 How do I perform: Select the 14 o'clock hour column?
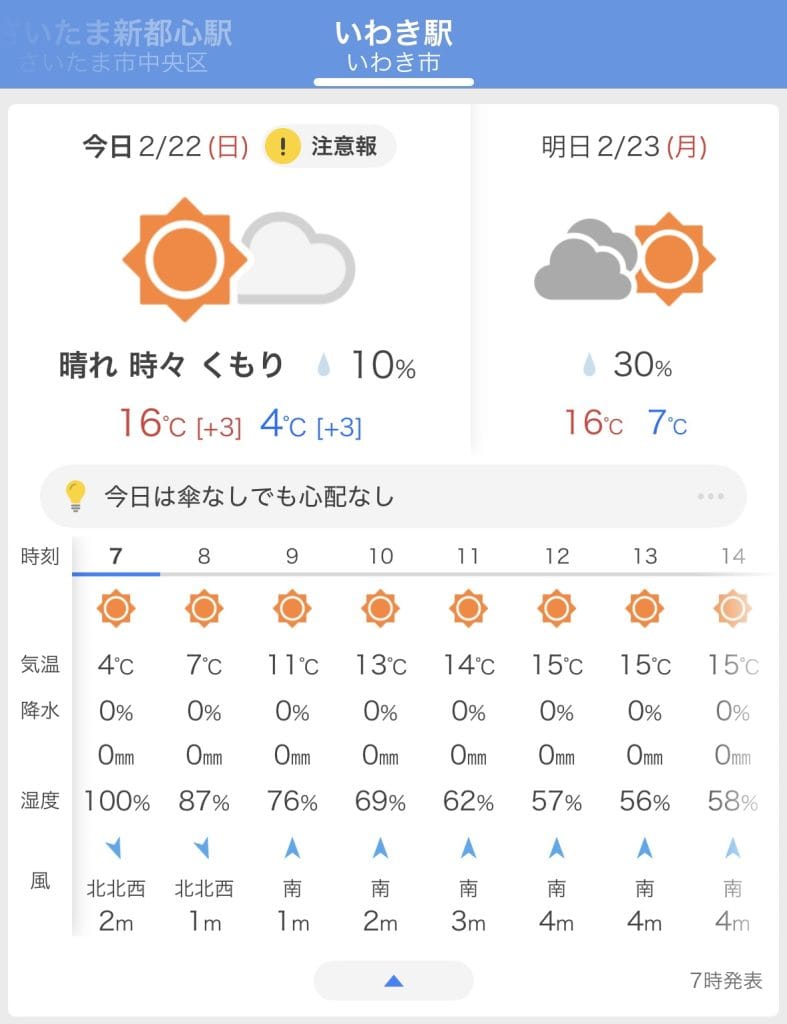pos(733,557)
